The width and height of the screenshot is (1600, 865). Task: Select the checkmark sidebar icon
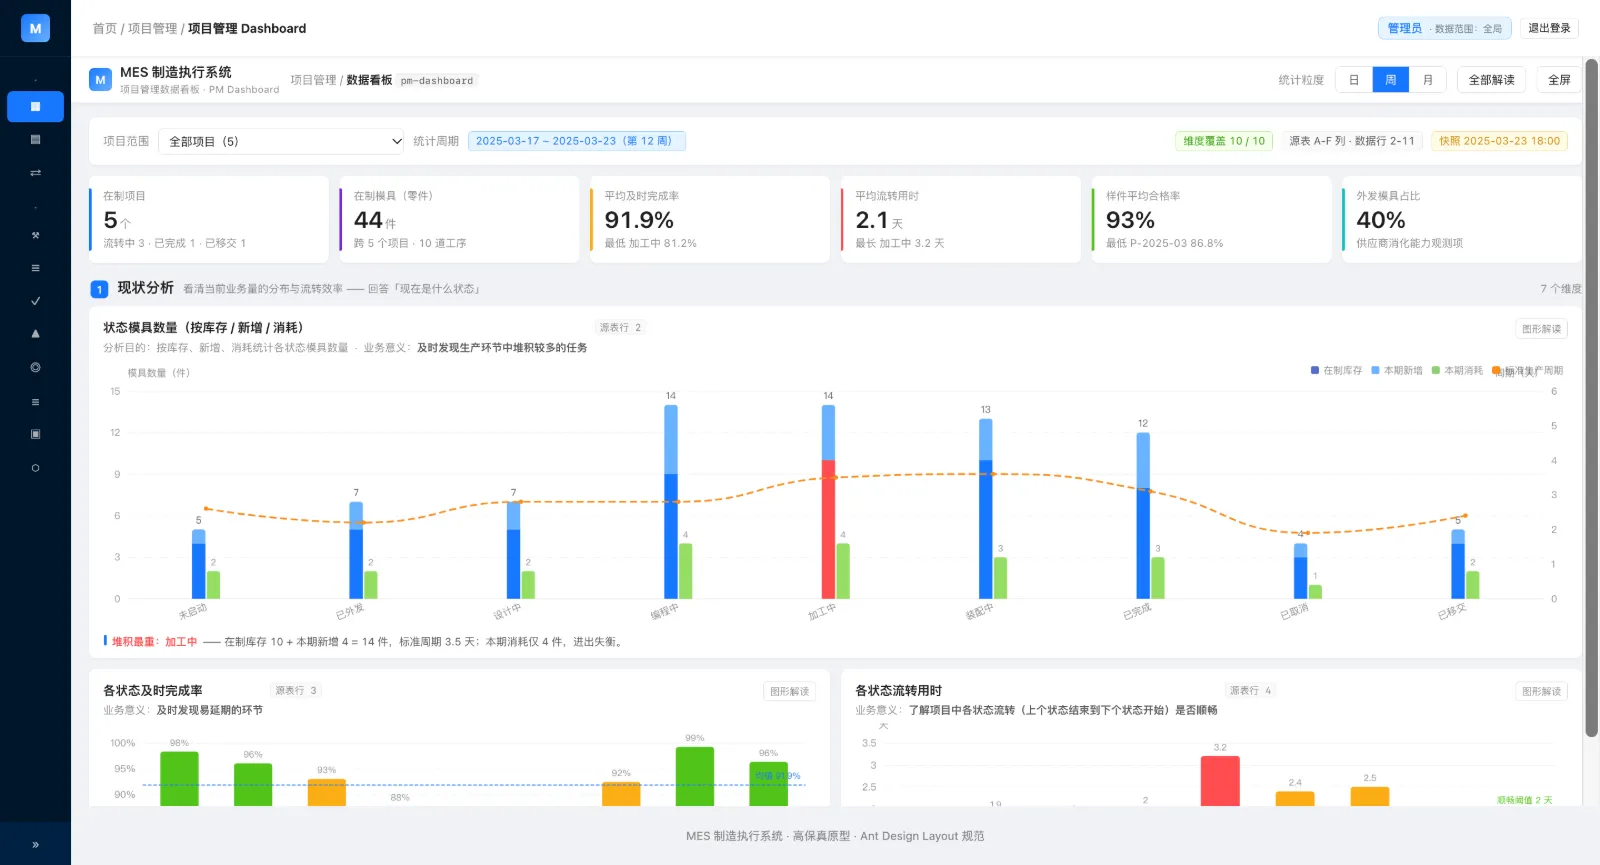[35, 301]
